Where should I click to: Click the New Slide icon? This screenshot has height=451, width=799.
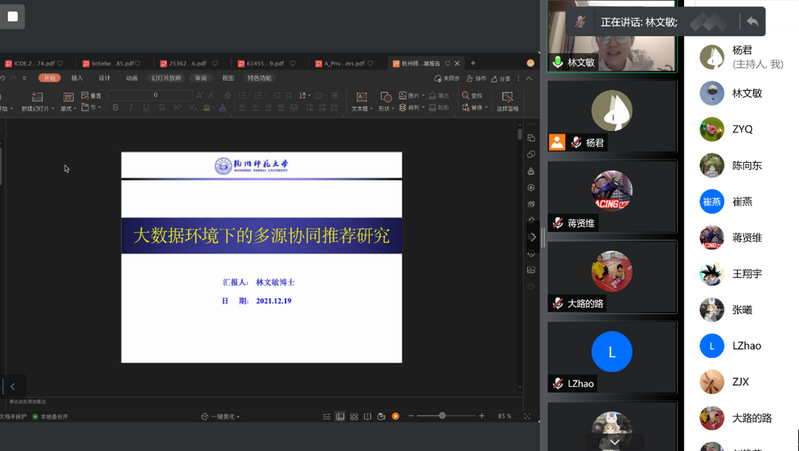click(x=37, y=97)
